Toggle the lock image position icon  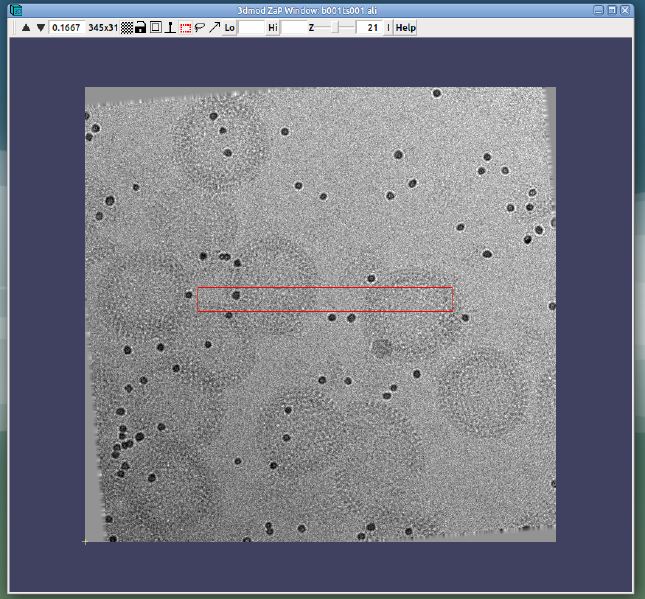pyautogui.click(x=141, y=28)
